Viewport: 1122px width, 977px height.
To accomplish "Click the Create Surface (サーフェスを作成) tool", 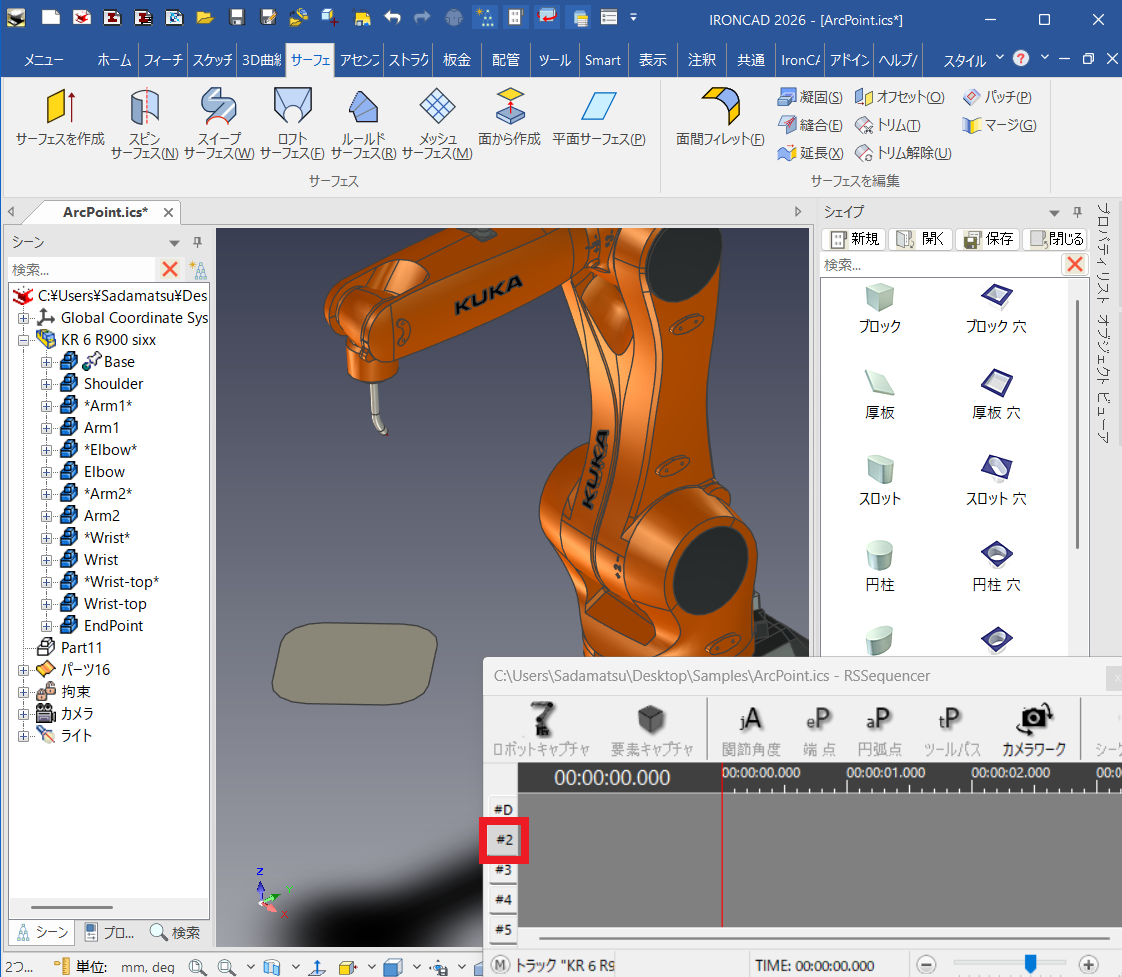I will [60, 117].
